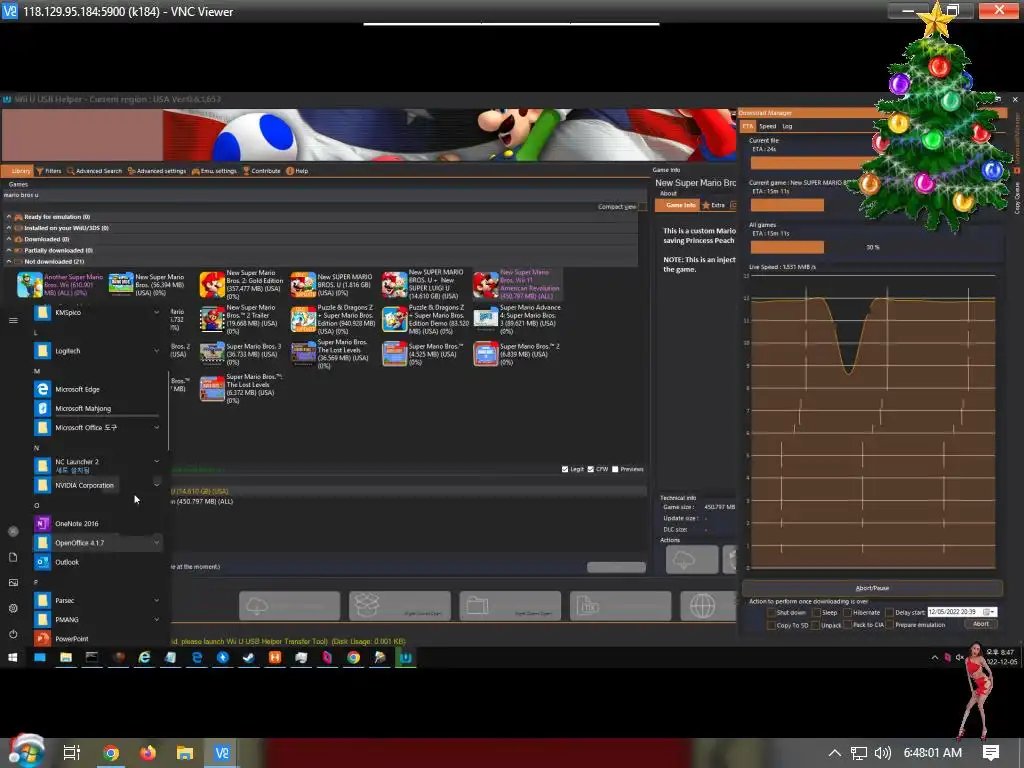Open the delay start date picker dropdown
Screen dimensions: 1024x768
[x=989, y=612]
